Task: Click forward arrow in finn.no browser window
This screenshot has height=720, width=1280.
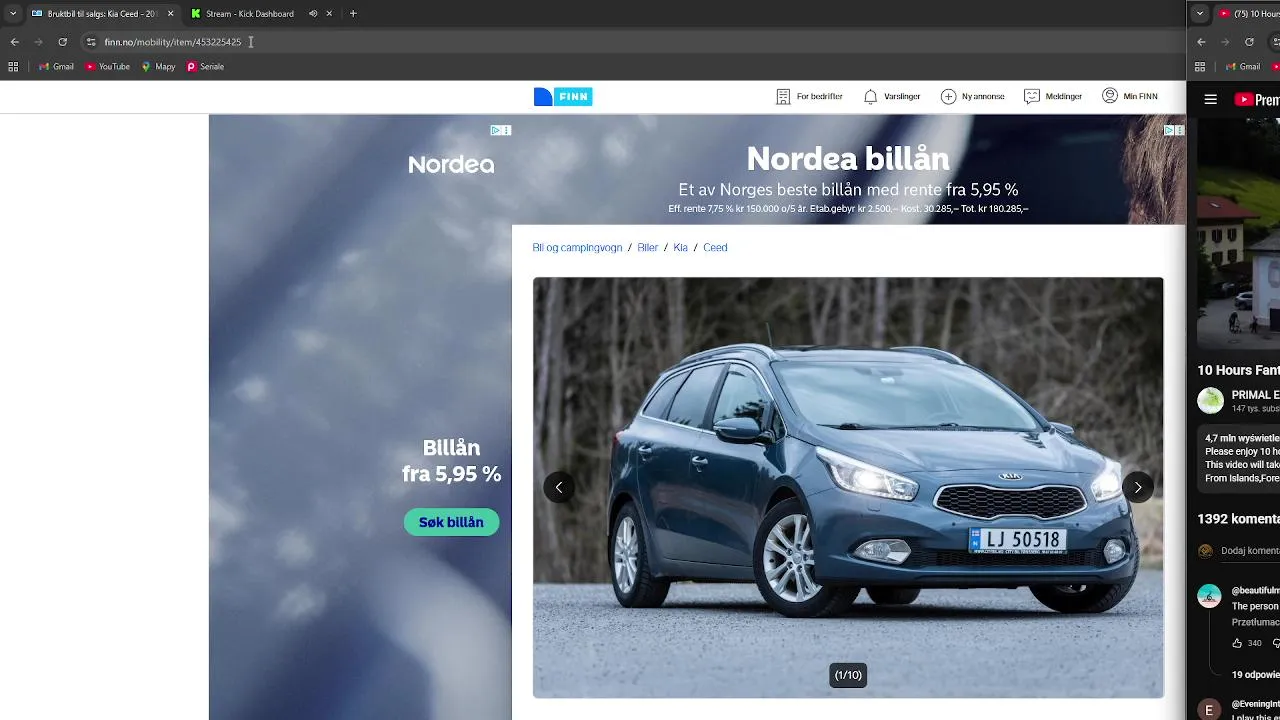Action: pos(38,42)
